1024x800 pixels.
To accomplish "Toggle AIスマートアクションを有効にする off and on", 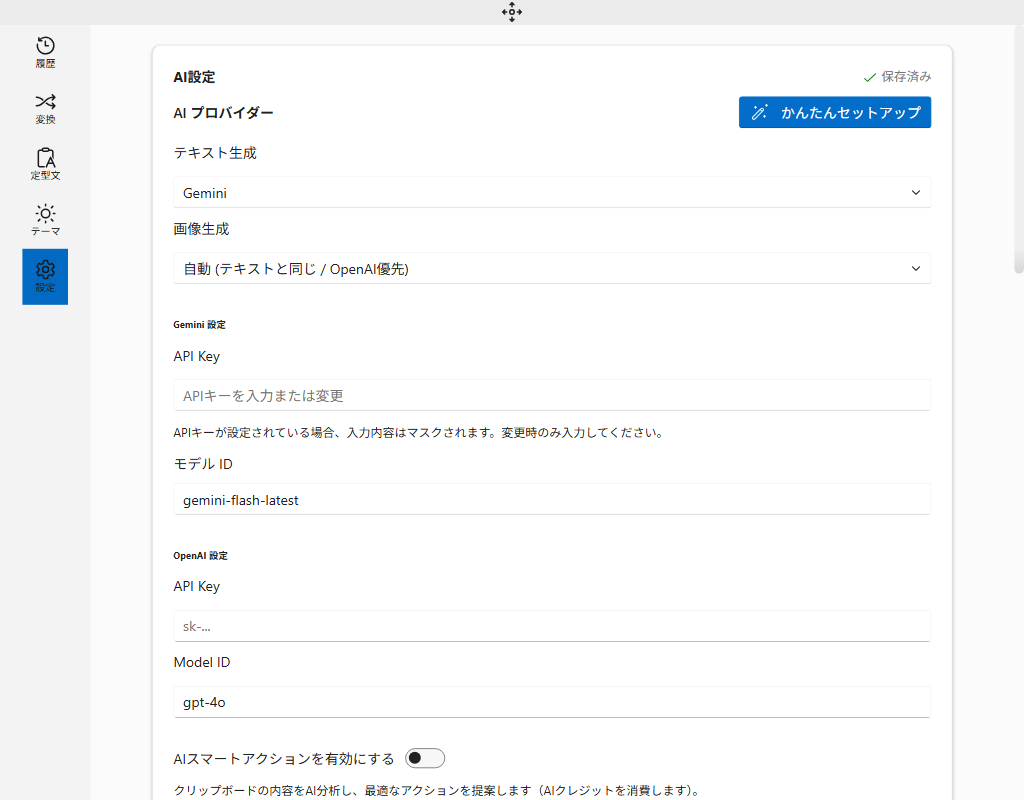I will coord(424,758).
